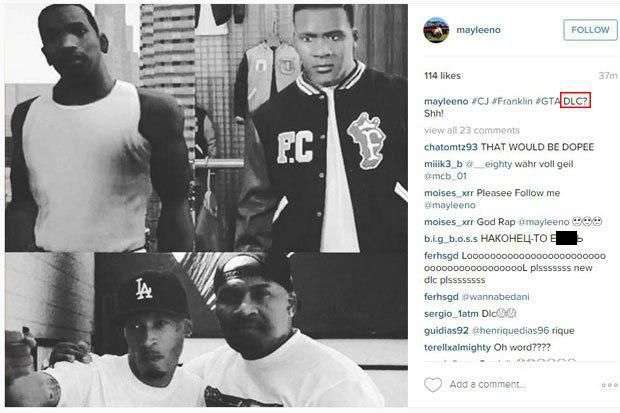The height and width of the screenshot is (413, 620).
Task: Visit the @mcb_01 mention
Action: (x=445, y=176)
